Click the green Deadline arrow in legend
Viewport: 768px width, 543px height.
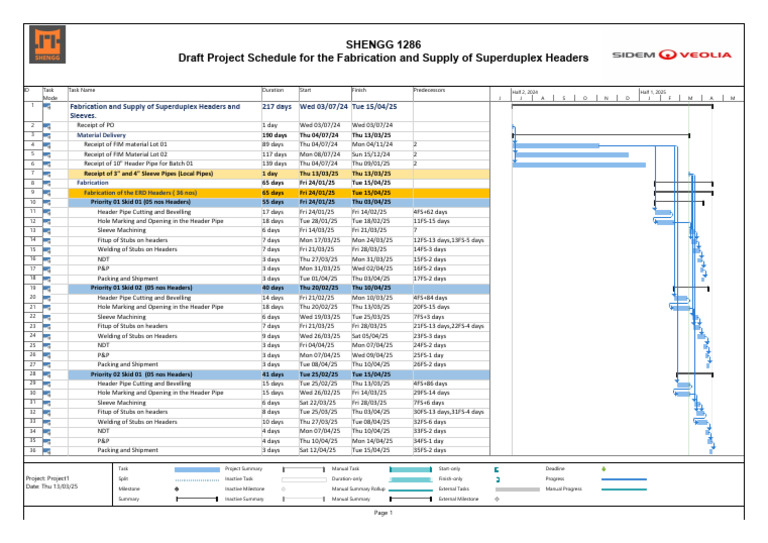(x=603, y=469)
